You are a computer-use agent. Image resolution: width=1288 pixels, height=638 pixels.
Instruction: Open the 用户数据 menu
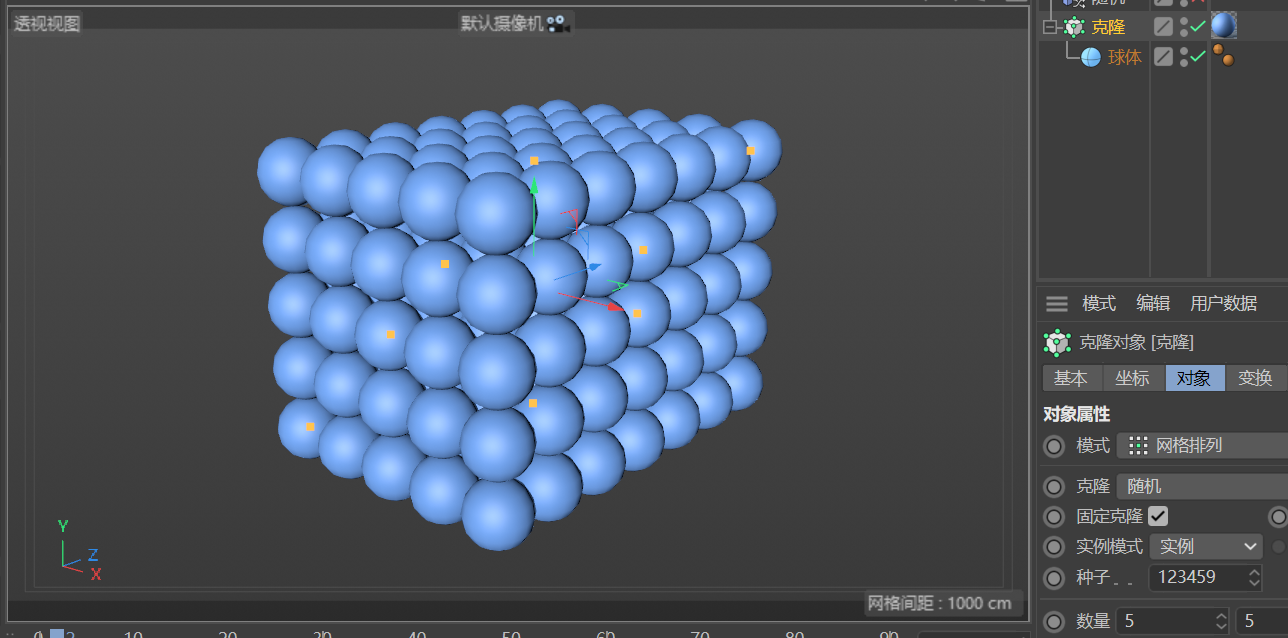pyautogui.click(x=1224, y=303)
